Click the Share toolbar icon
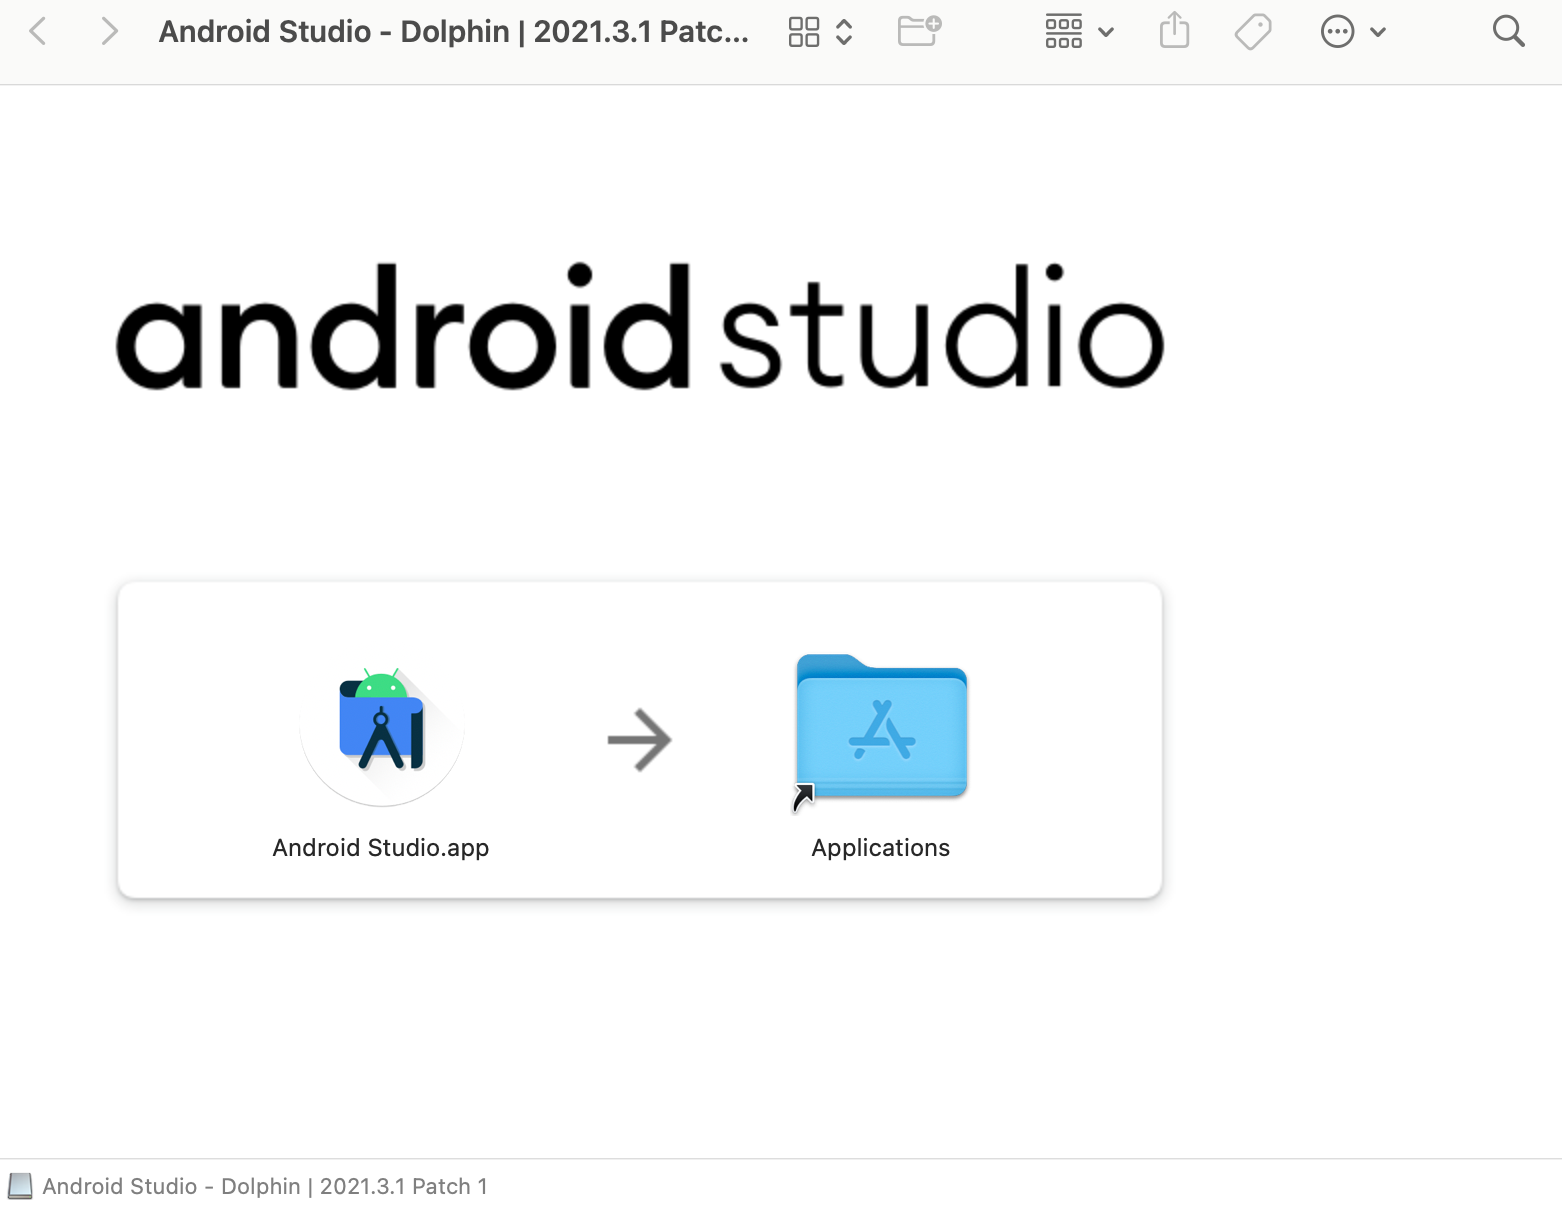The image size is (1562, 1212). coord(1174,31)
